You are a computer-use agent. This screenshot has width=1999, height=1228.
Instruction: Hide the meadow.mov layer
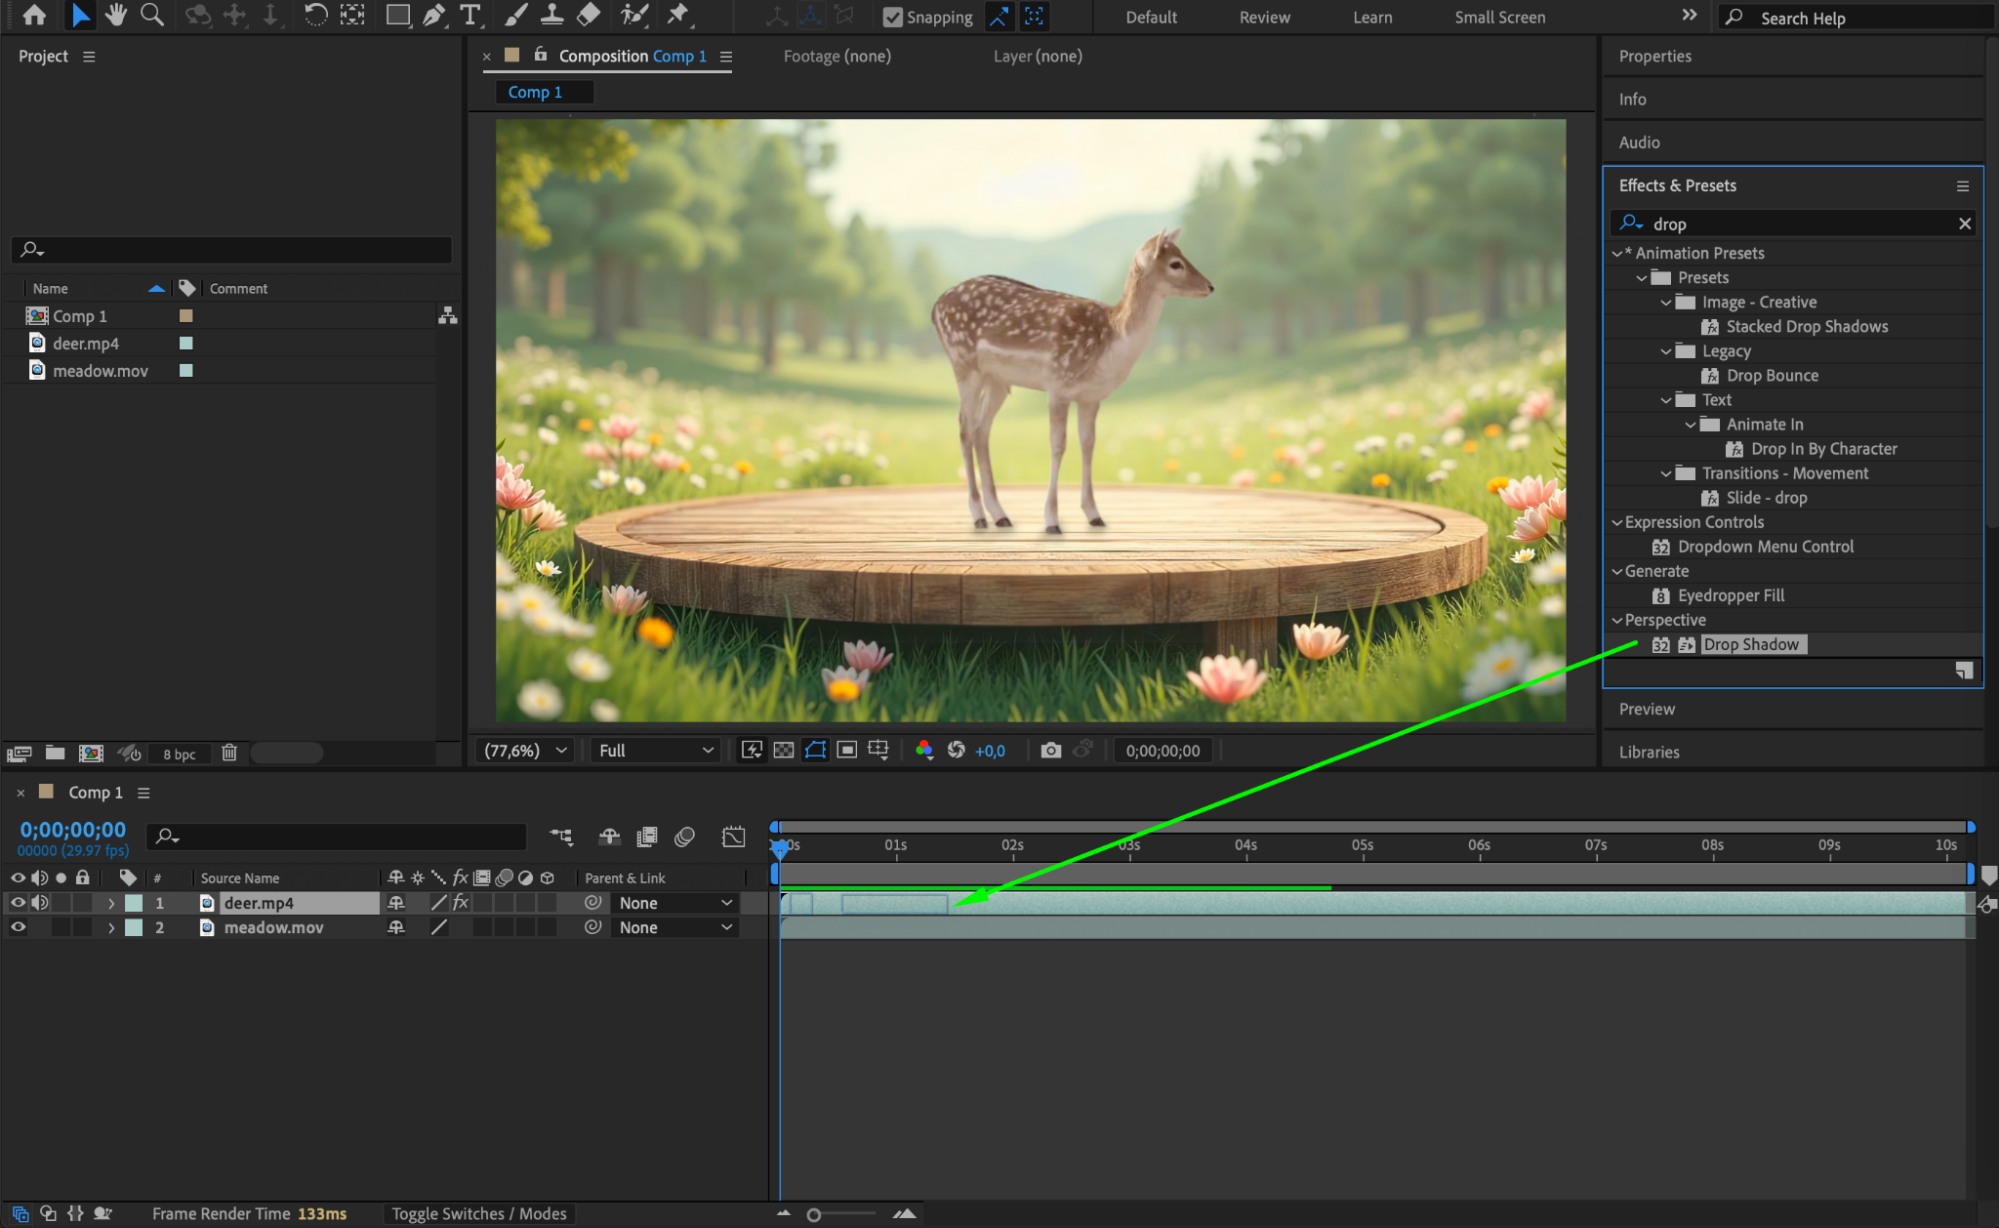pyautogui.click(x=18, y=927)
